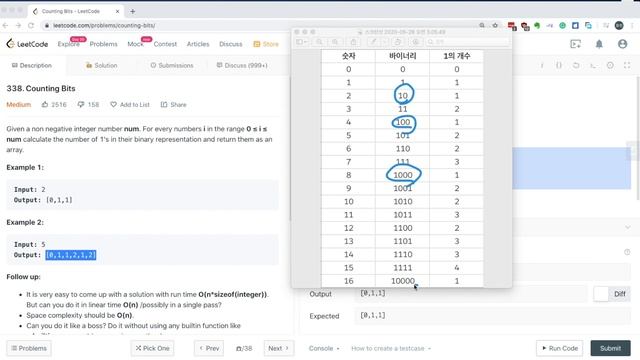The image size is (640, 360).
Task: Click the browser address bar URL
Action: pyautogui.click(x=104, y=25)
